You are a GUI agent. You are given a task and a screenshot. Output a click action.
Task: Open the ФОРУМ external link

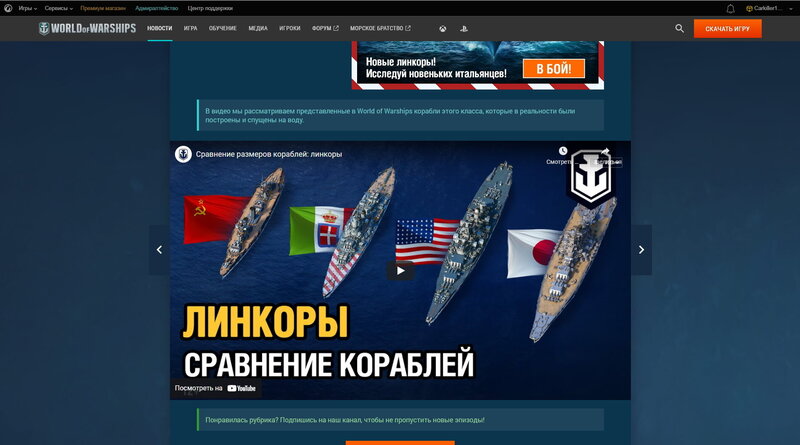point(325,29)
